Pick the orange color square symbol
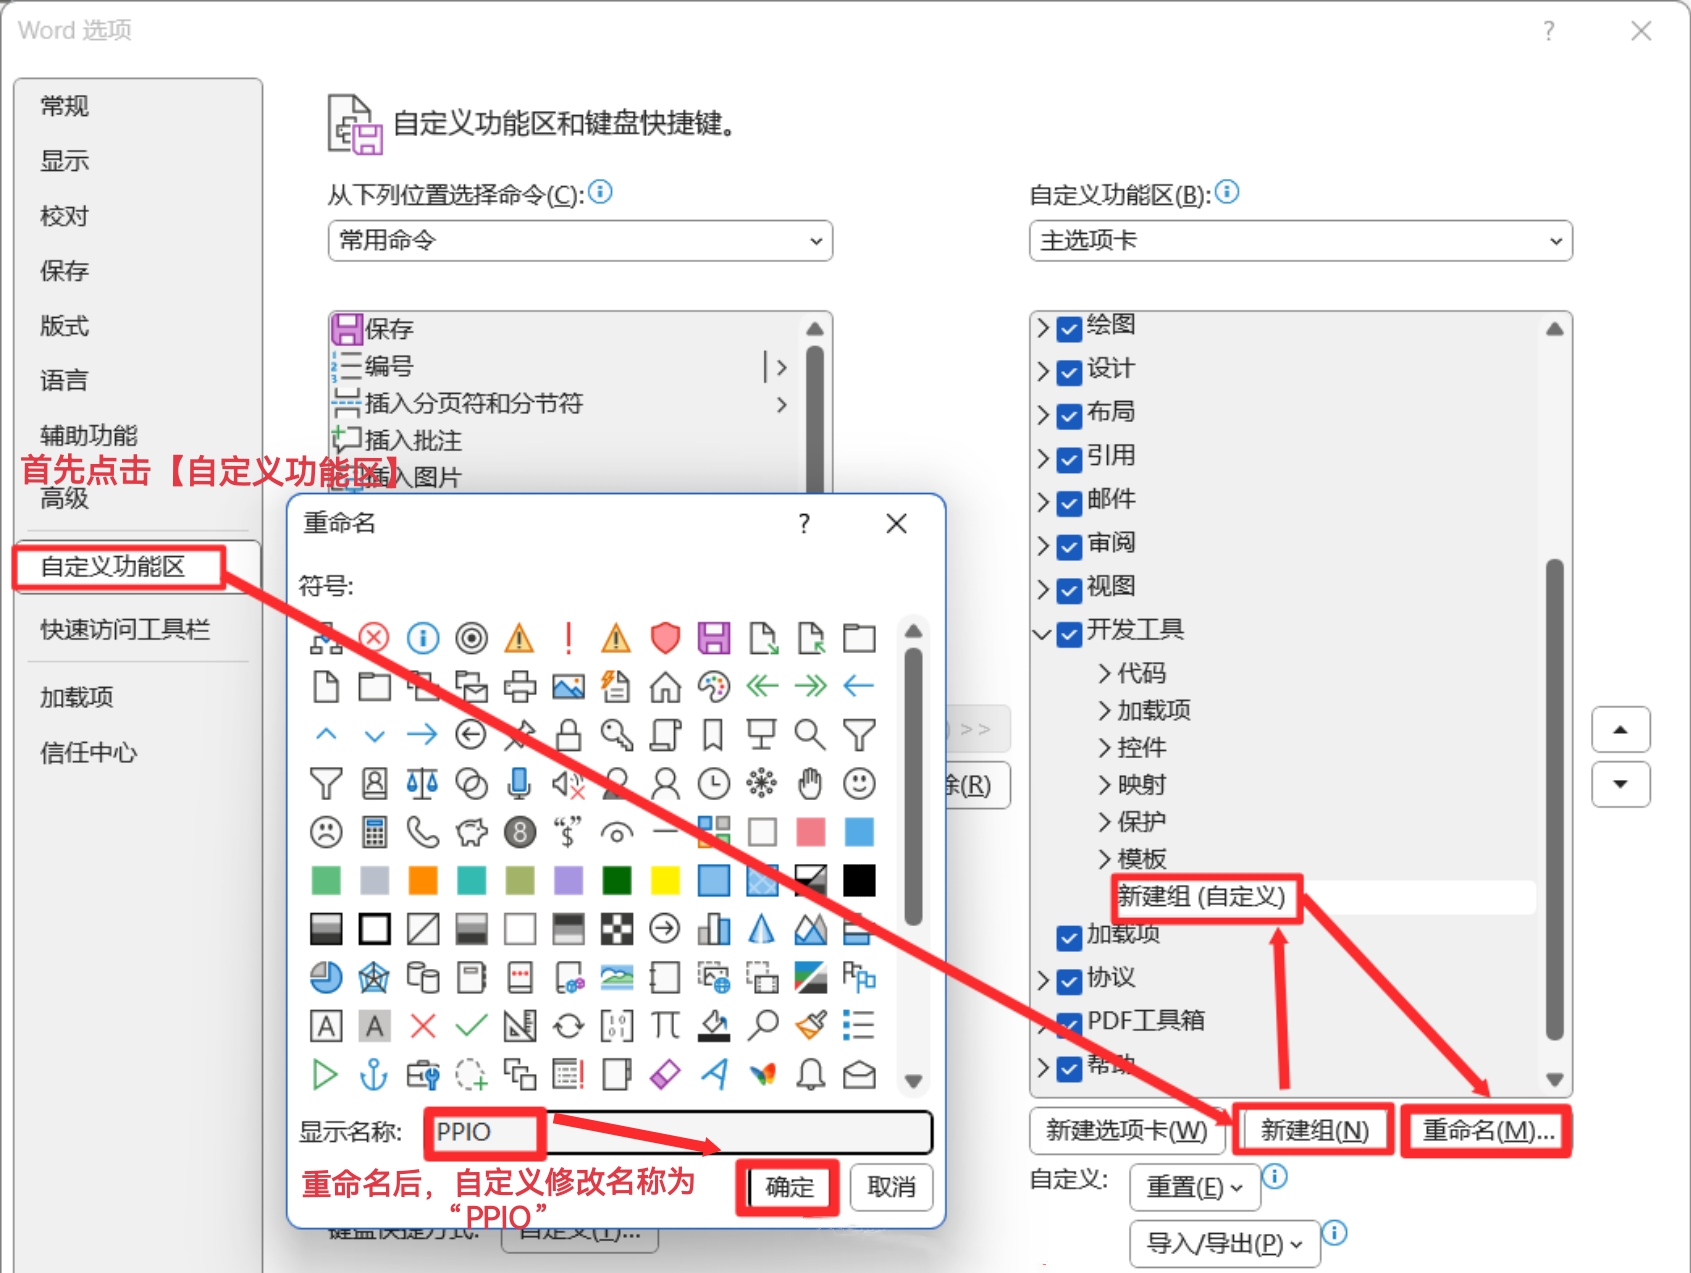Viewport: 1691px width, 1273px height. 422,880
